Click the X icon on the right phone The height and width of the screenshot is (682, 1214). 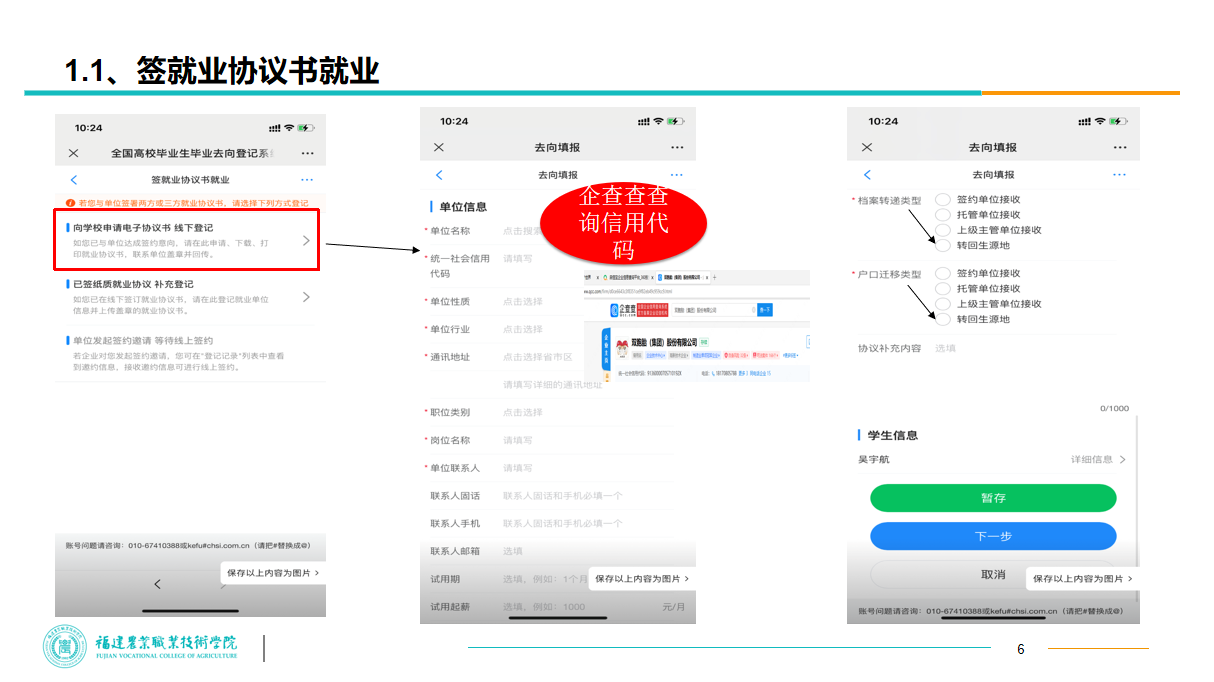pos(867,147)
